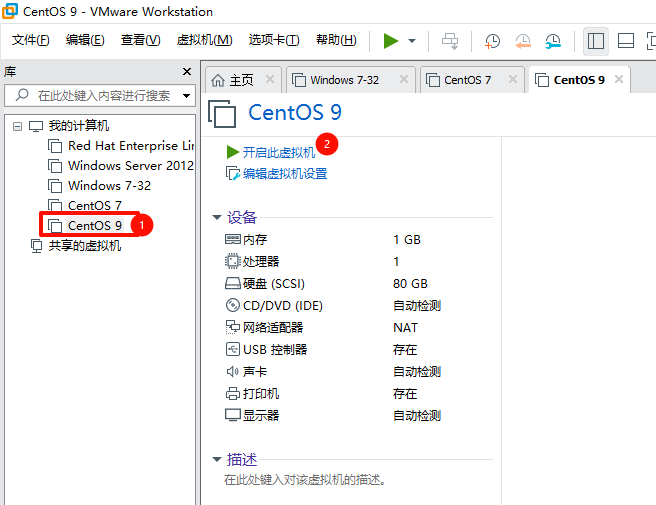Click the 80 GB disk value
The image size is (656, 505).
point(410,284)
